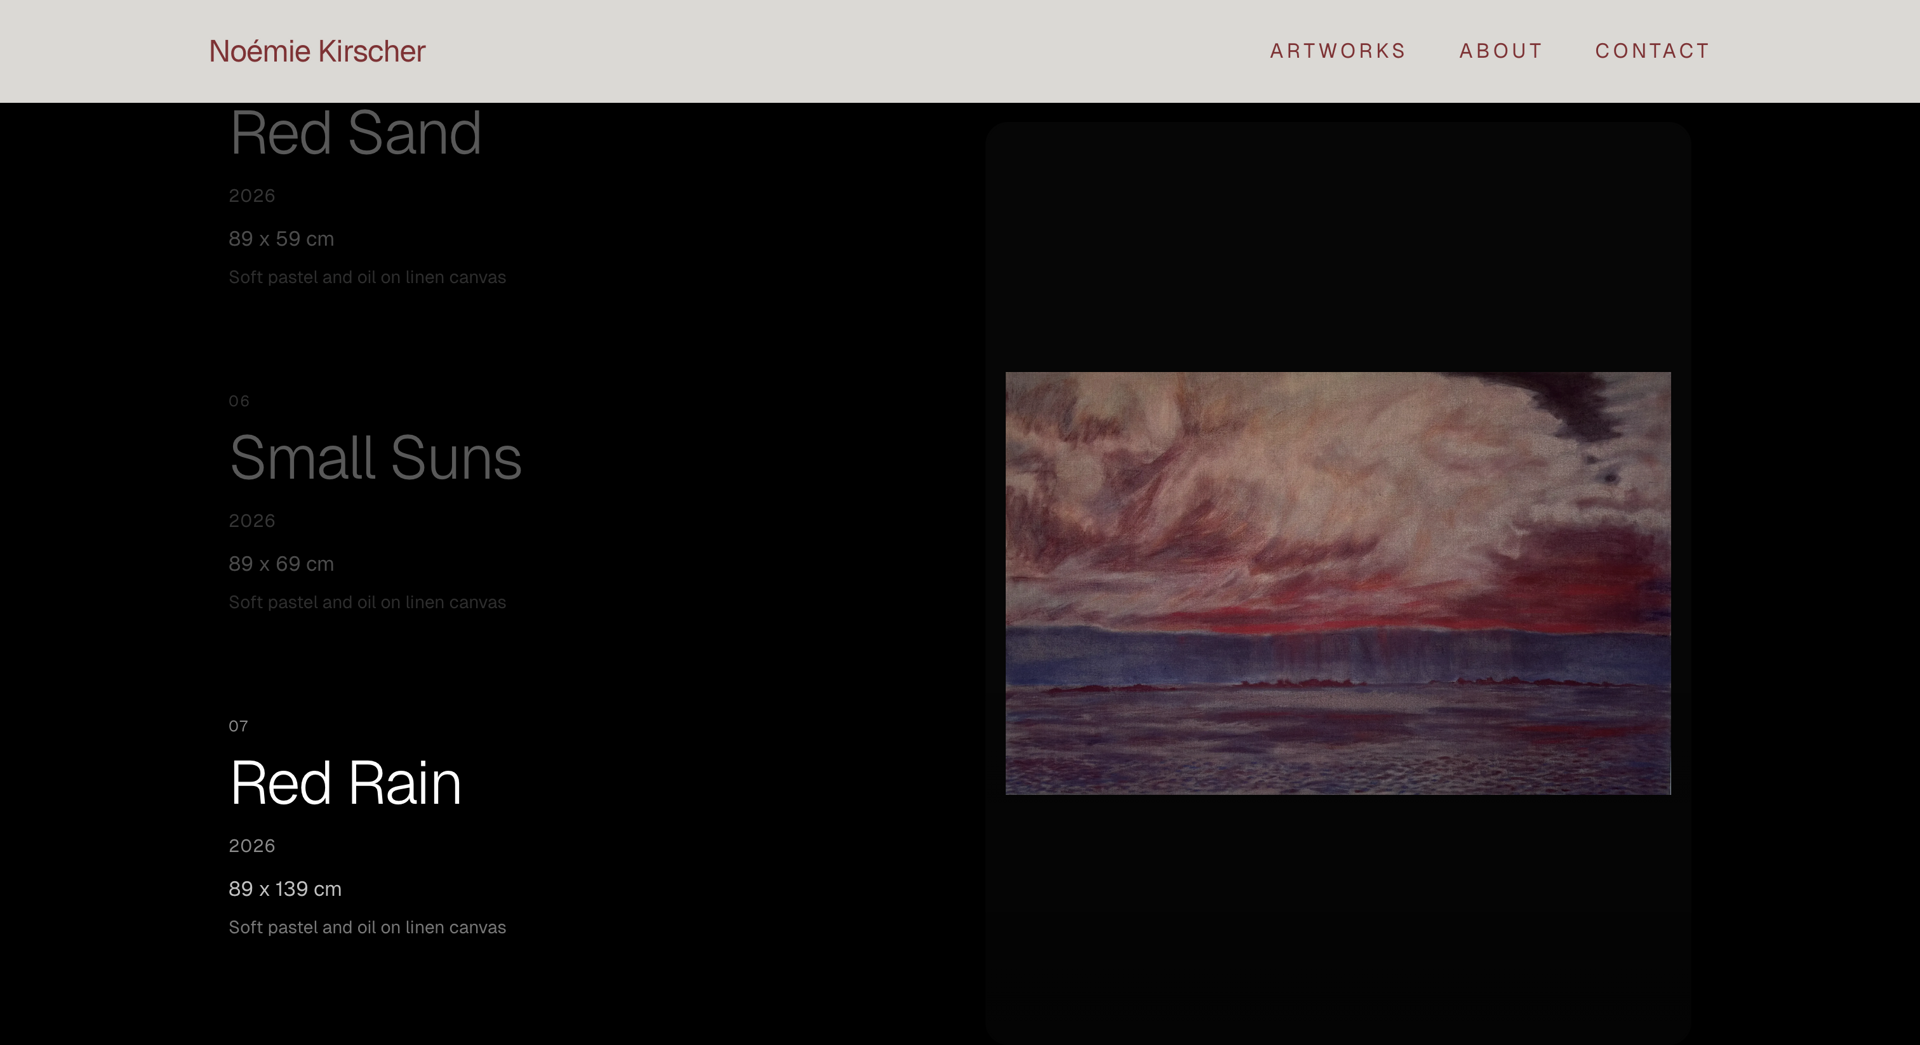This screenshot has width=1920, height=1045.
Task: Navigate to the Contact page
Action: pos(1652,51)
